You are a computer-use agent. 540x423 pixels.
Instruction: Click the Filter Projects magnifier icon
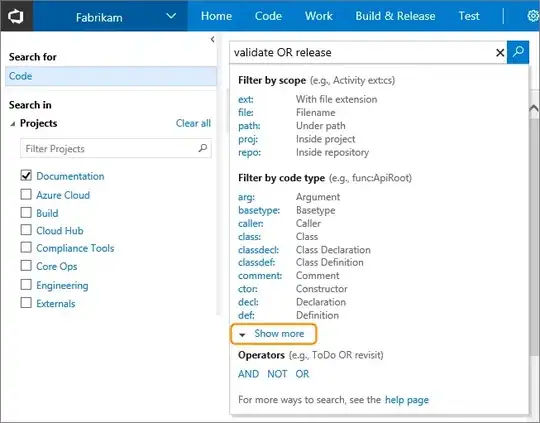[203, 148]
